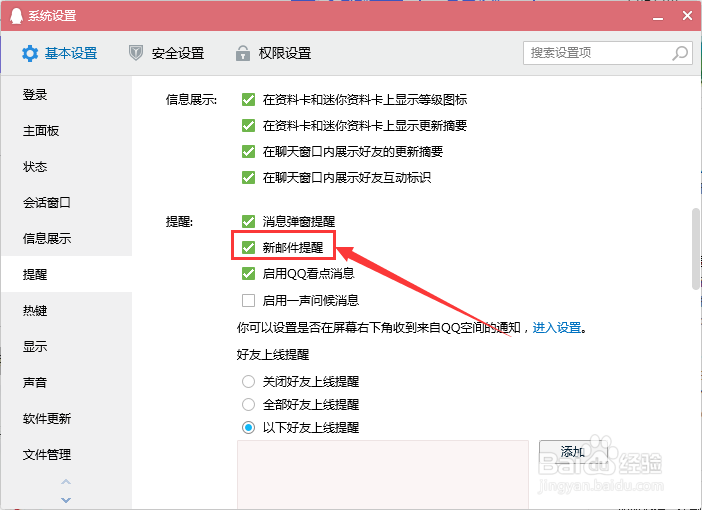The image size is (702, 510).
Task: Select 全部好友上线提醒 radio option
Action: (248, 404)
